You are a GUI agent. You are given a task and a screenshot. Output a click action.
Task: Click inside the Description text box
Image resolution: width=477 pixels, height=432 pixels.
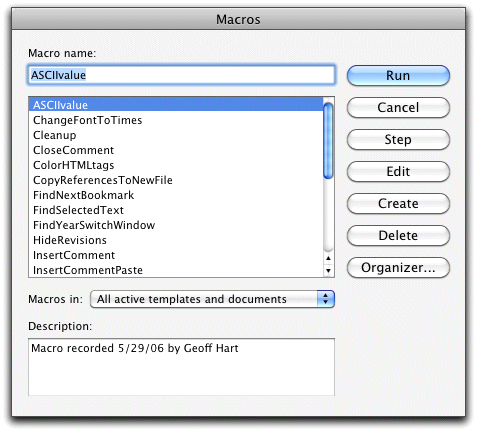[x=181, y=367]
